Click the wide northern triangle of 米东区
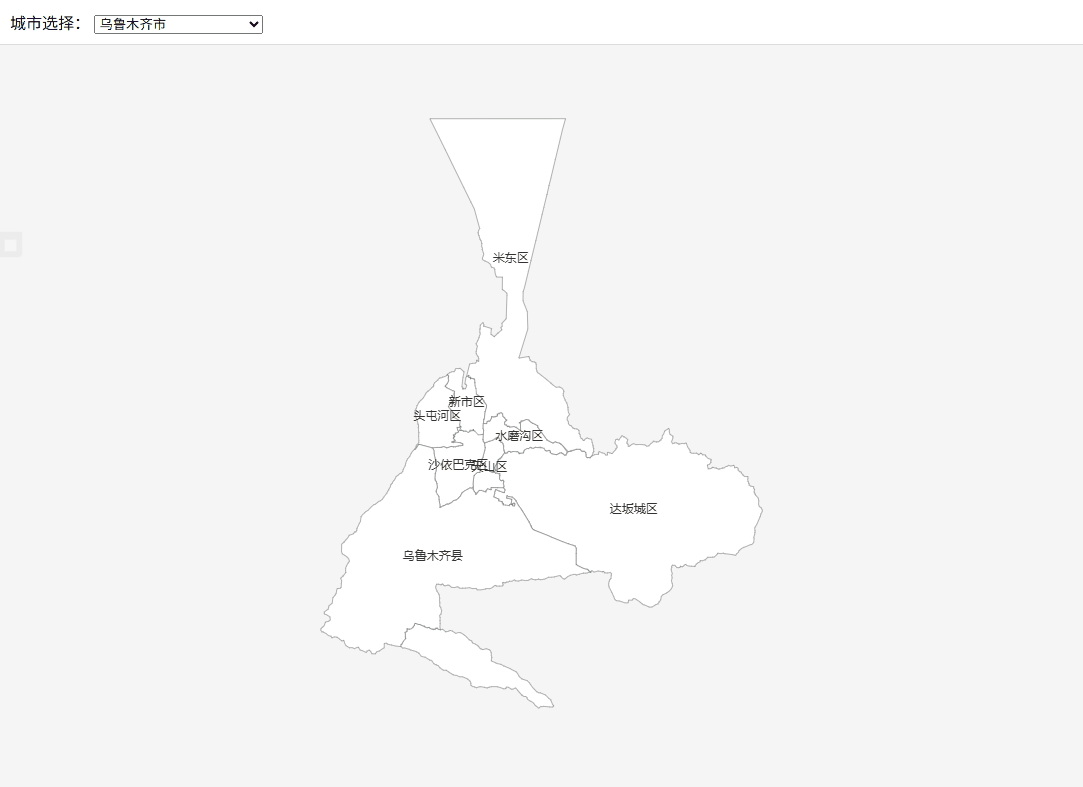The height and width of the screenshot is (787, 1083). [498, 160]
